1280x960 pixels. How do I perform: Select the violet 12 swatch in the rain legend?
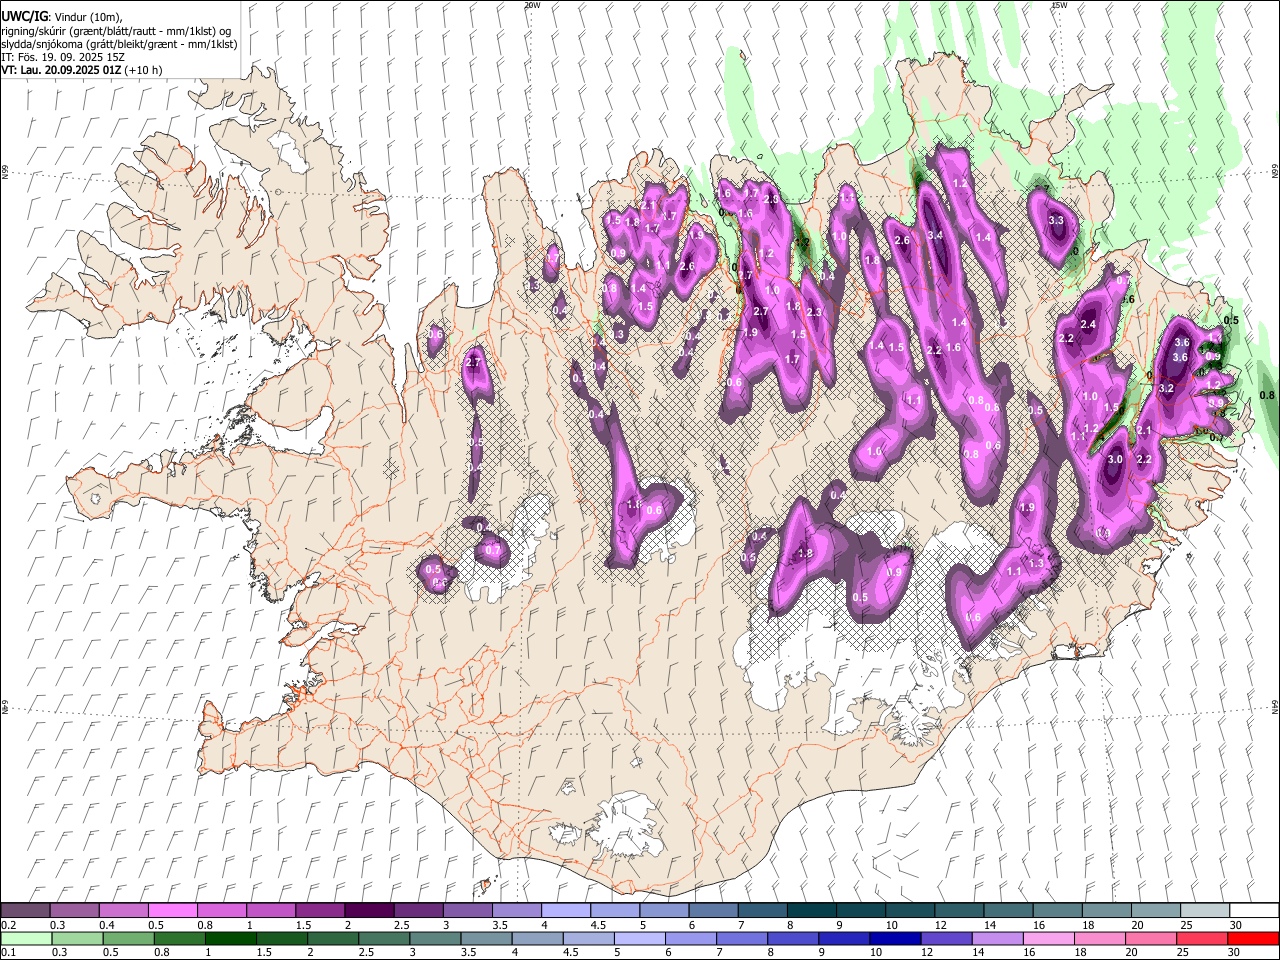pyautogui.click(x=947, y=938)
